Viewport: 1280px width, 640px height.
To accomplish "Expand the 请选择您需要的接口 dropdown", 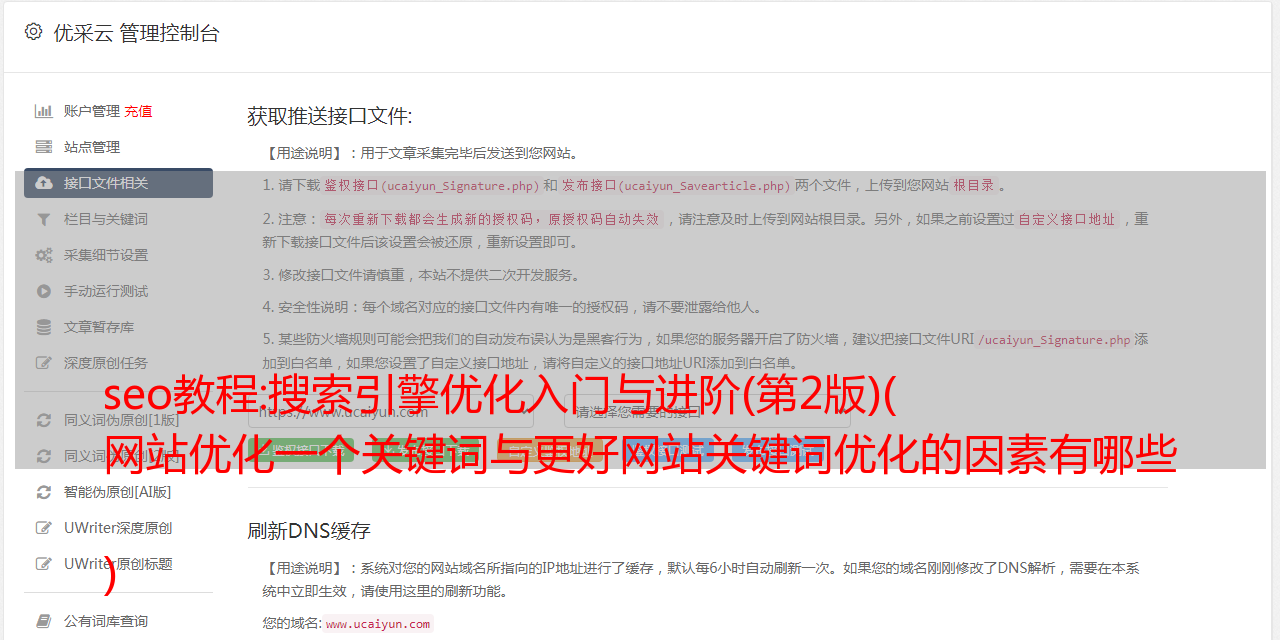I will [708, 411].
